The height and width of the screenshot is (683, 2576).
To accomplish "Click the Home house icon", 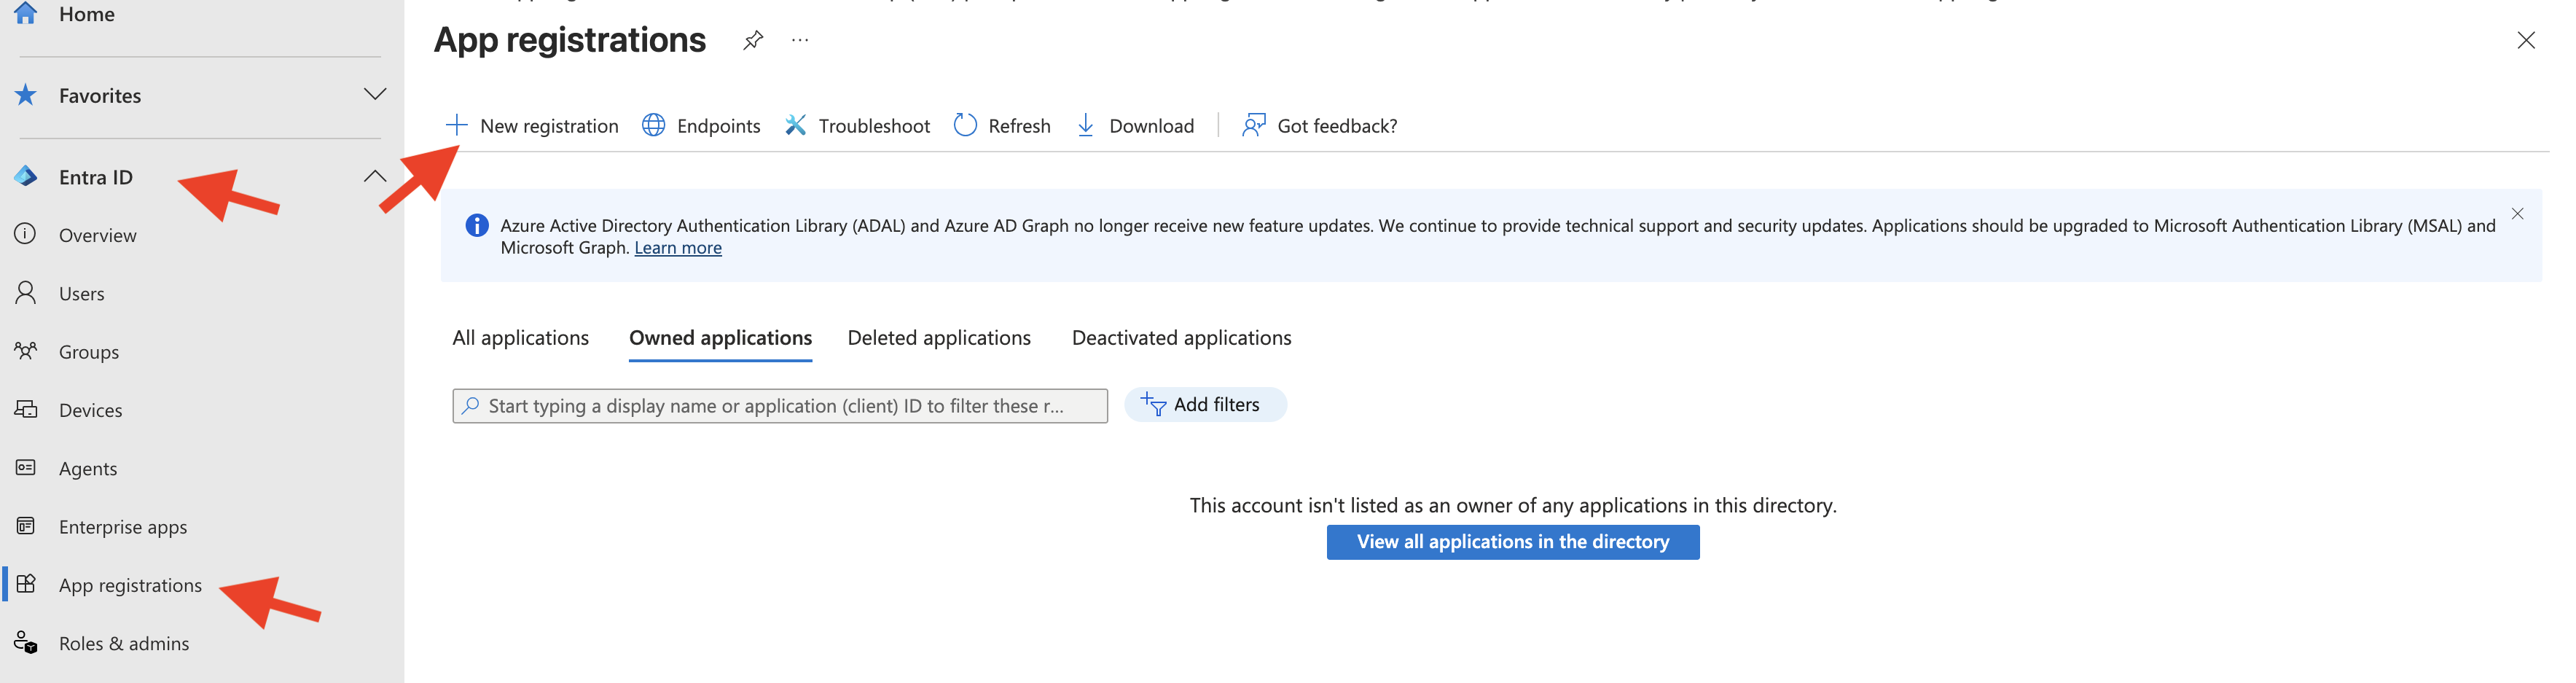I will (26, 13).
